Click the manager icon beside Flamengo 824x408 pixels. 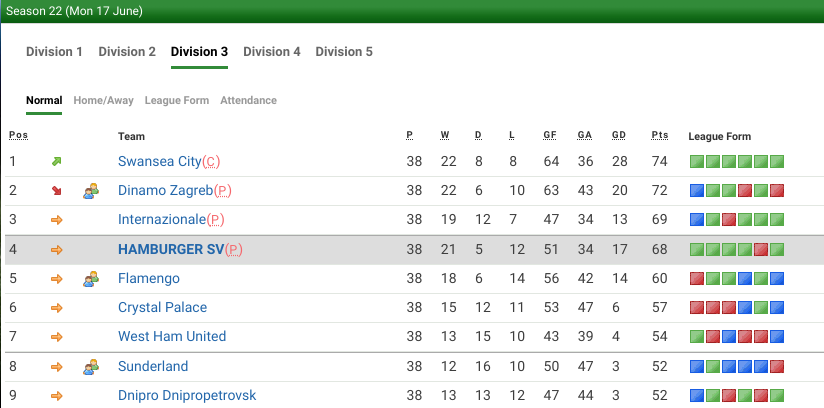(x=91, y=279)
